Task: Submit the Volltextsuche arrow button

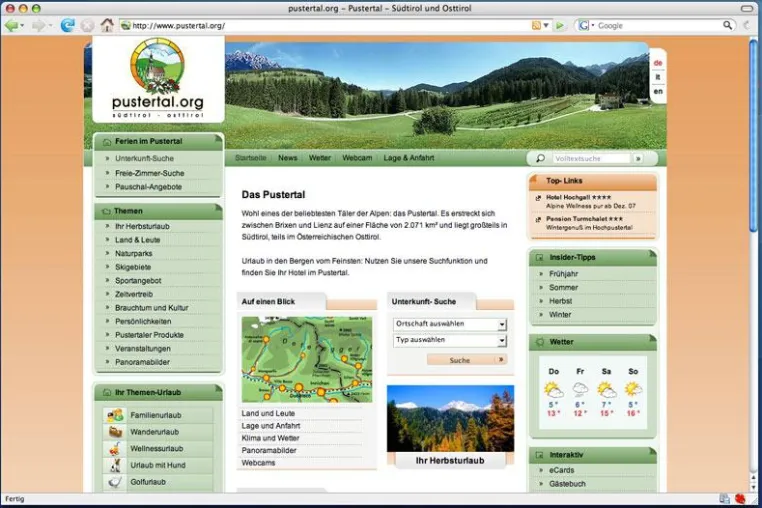Action: coord(638,158)
